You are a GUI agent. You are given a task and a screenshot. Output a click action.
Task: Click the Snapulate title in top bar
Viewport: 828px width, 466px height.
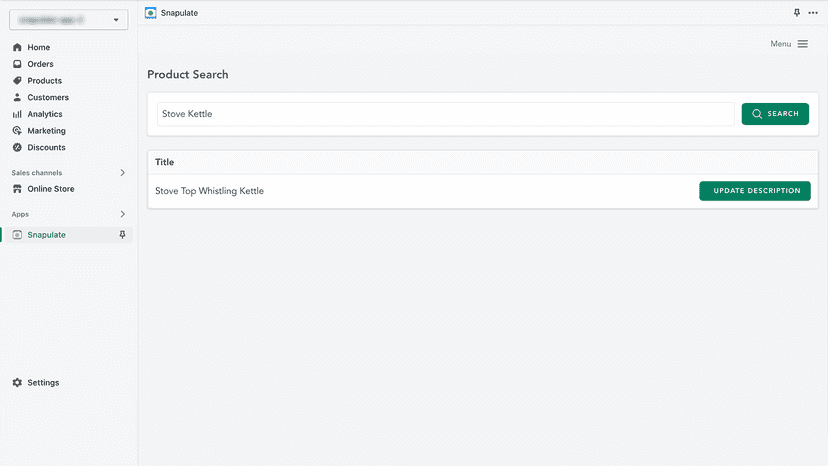click(x=180, y=13)
